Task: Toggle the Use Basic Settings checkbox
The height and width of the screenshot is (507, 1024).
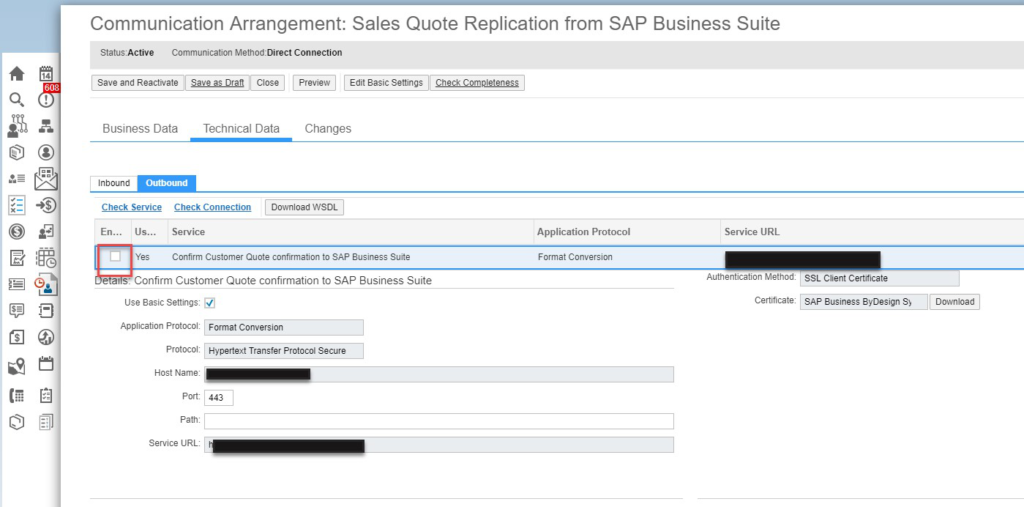Action: tap(210, 303)
